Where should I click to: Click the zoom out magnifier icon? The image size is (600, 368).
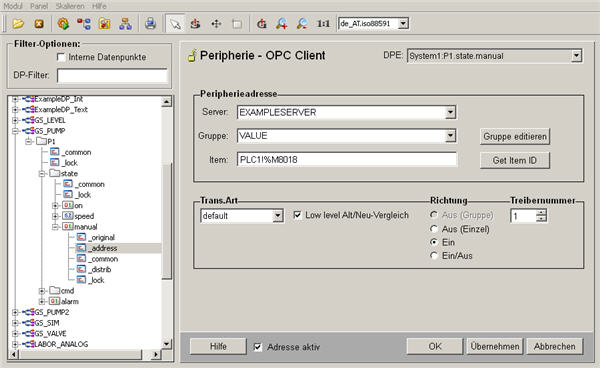[x=302, y=24]
